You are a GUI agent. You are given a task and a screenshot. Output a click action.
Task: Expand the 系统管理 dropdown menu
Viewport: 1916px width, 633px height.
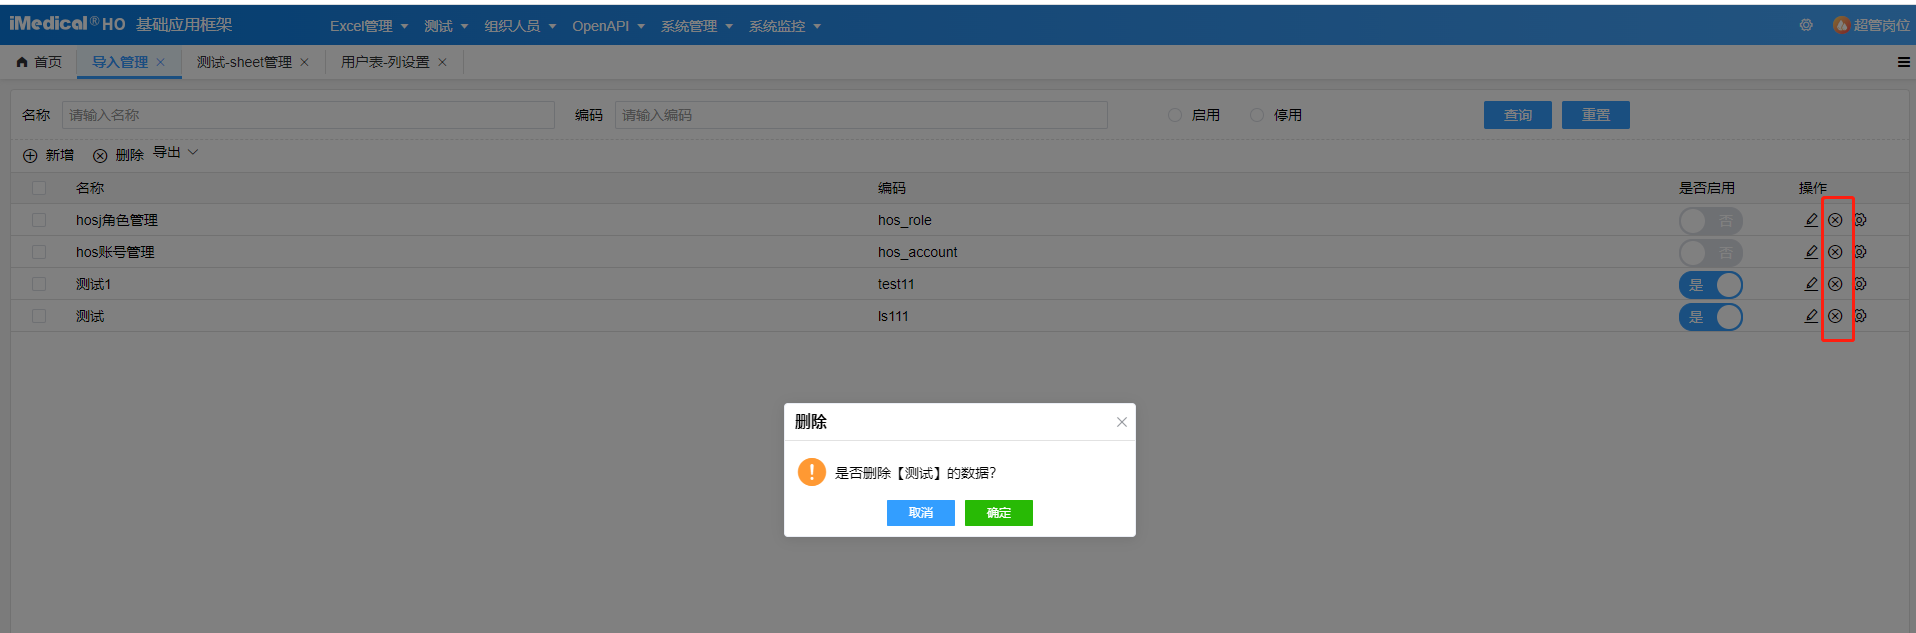[x=696, y=26]
